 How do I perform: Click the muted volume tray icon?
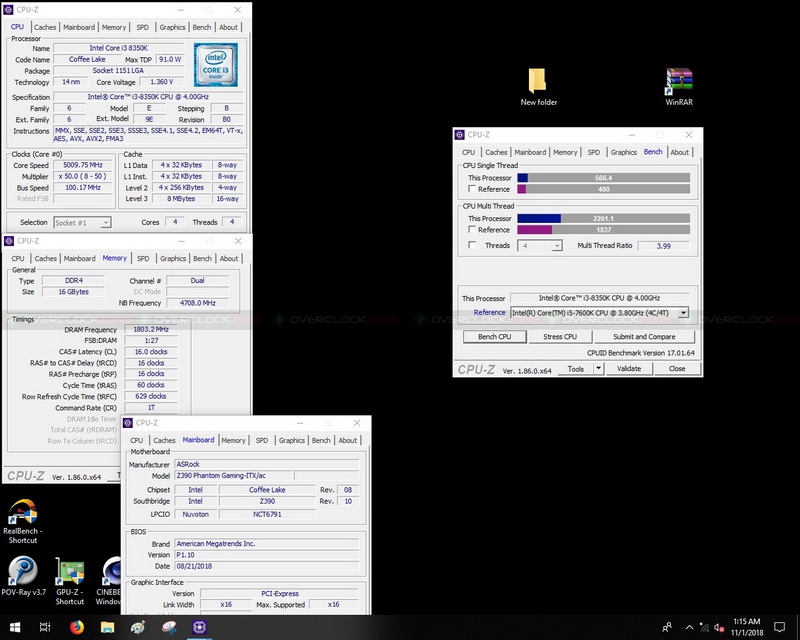point(719,627)
